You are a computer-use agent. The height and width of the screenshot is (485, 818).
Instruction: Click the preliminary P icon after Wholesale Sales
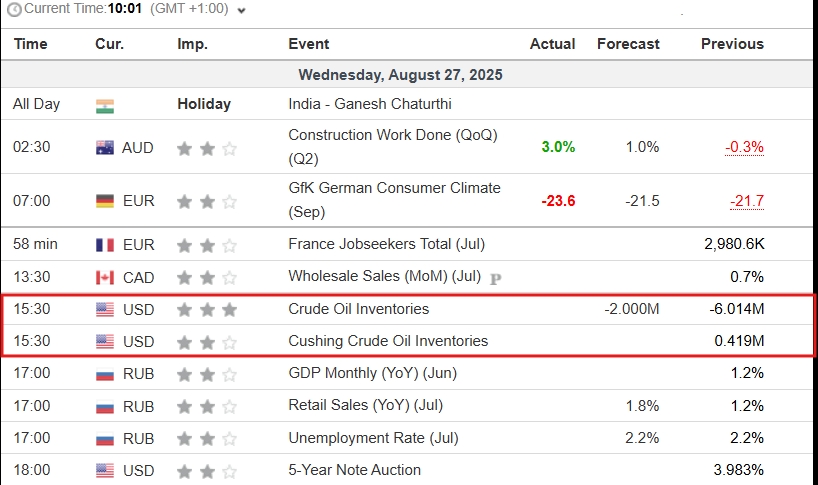coord(496,279)
